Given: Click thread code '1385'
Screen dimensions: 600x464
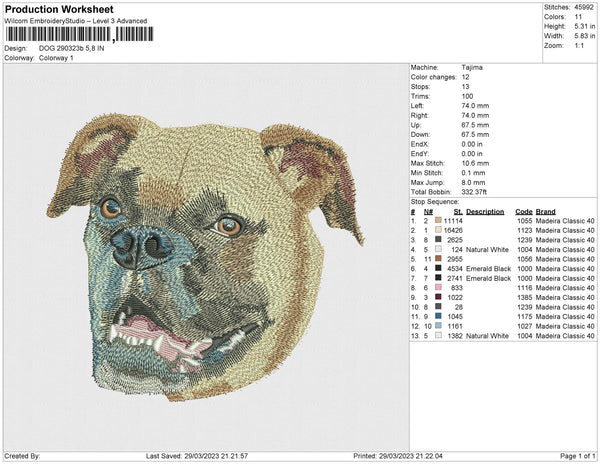Looking at the screenshot, I should click(x=525, y=297).
